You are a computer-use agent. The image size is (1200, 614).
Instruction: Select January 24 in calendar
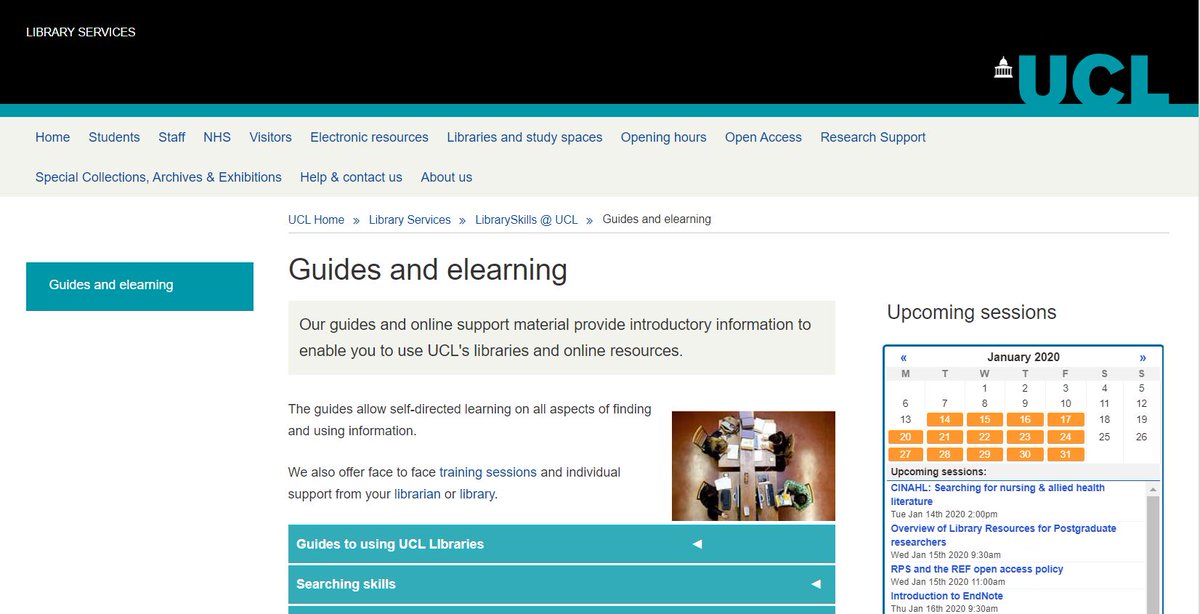[x=1066, y=437]
